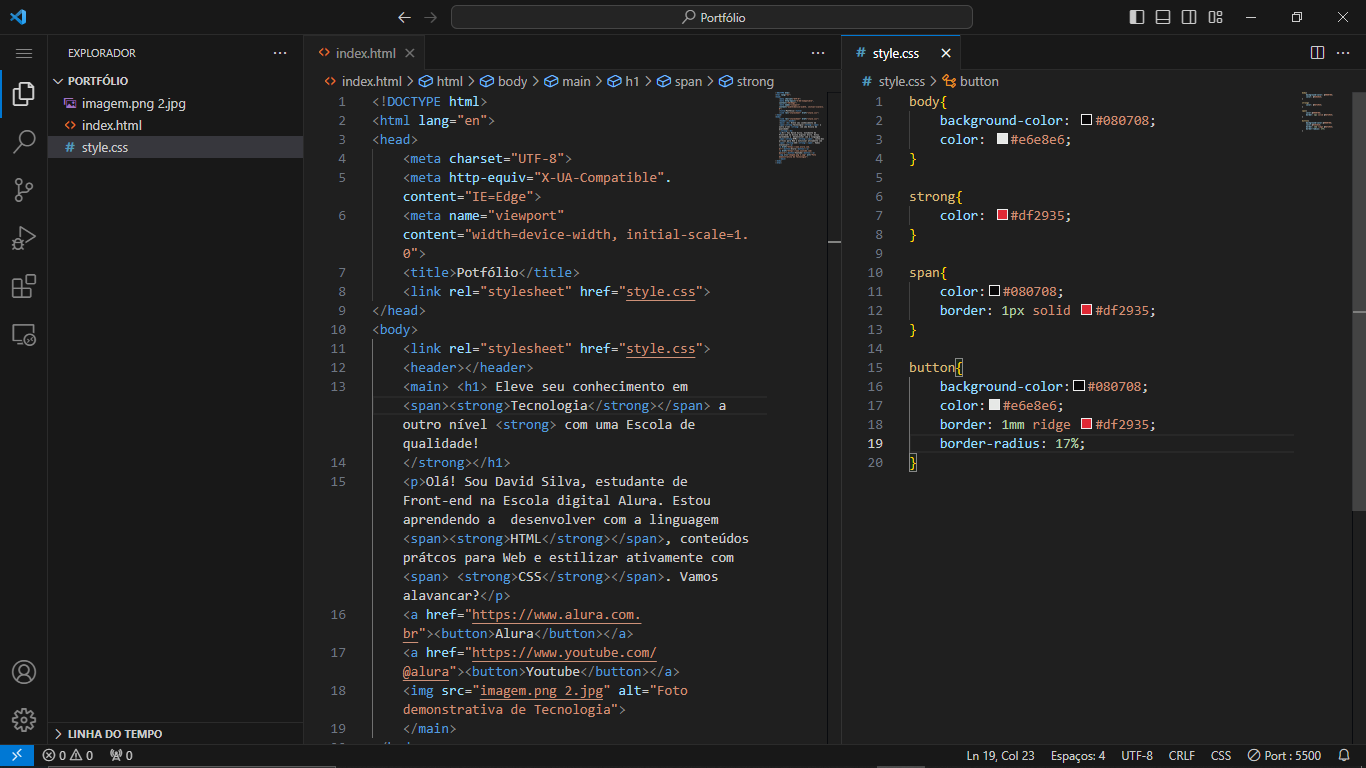Open the Run and Debug view
Image resolution: width=1366 pixels, height=768 pixels.
coord(24,238)
